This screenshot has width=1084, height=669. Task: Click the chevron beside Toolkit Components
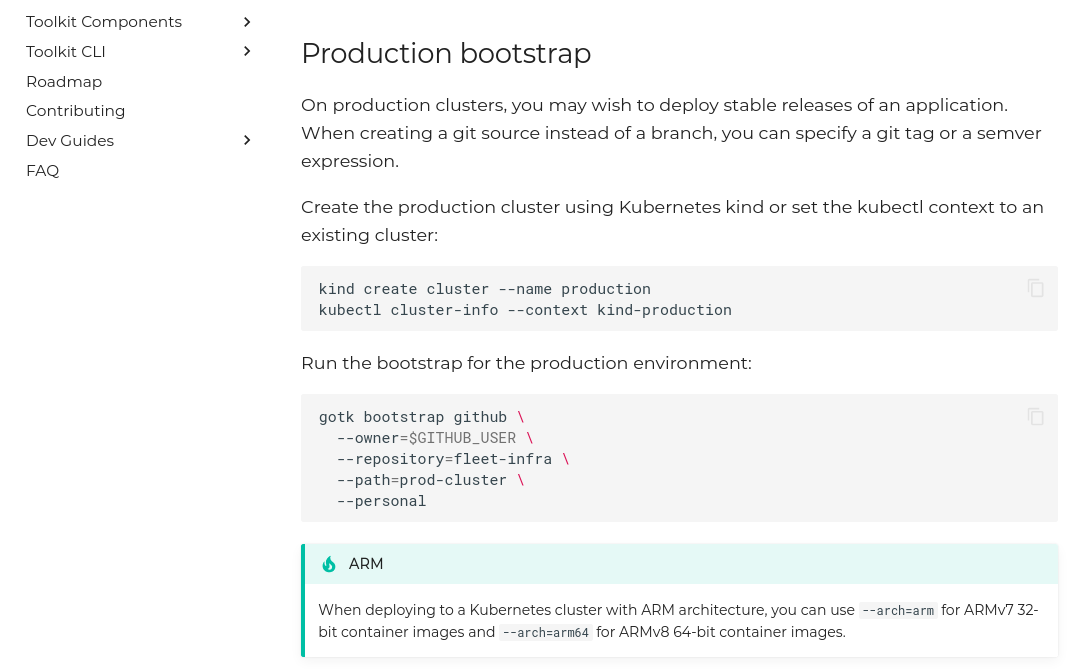pyautogui.click(x=246, y=21)
